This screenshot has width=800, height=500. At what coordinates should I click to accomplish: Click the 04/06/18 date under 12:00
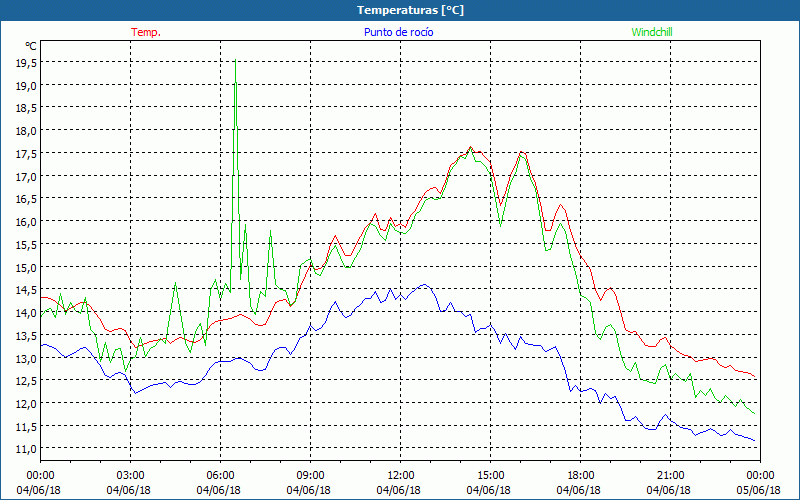(x=398, y=490)
